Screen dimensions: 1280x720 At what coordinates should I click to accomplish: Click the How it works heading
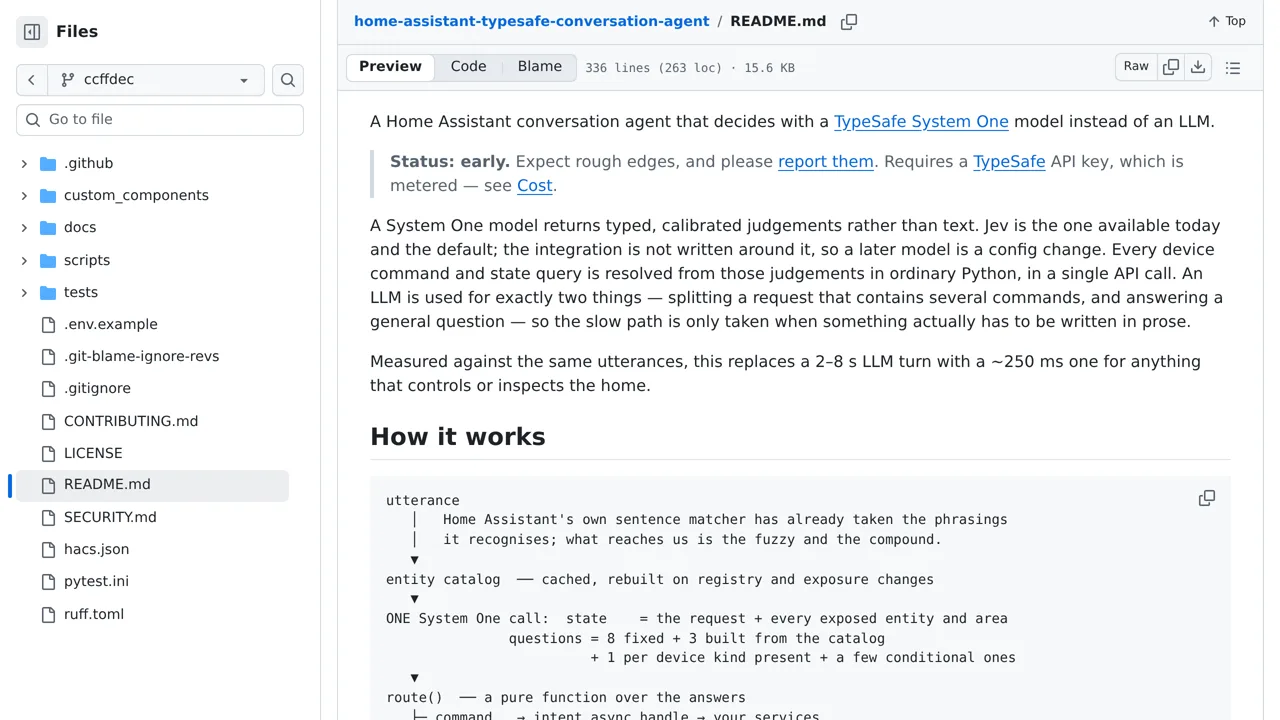(x=458, y=437)
